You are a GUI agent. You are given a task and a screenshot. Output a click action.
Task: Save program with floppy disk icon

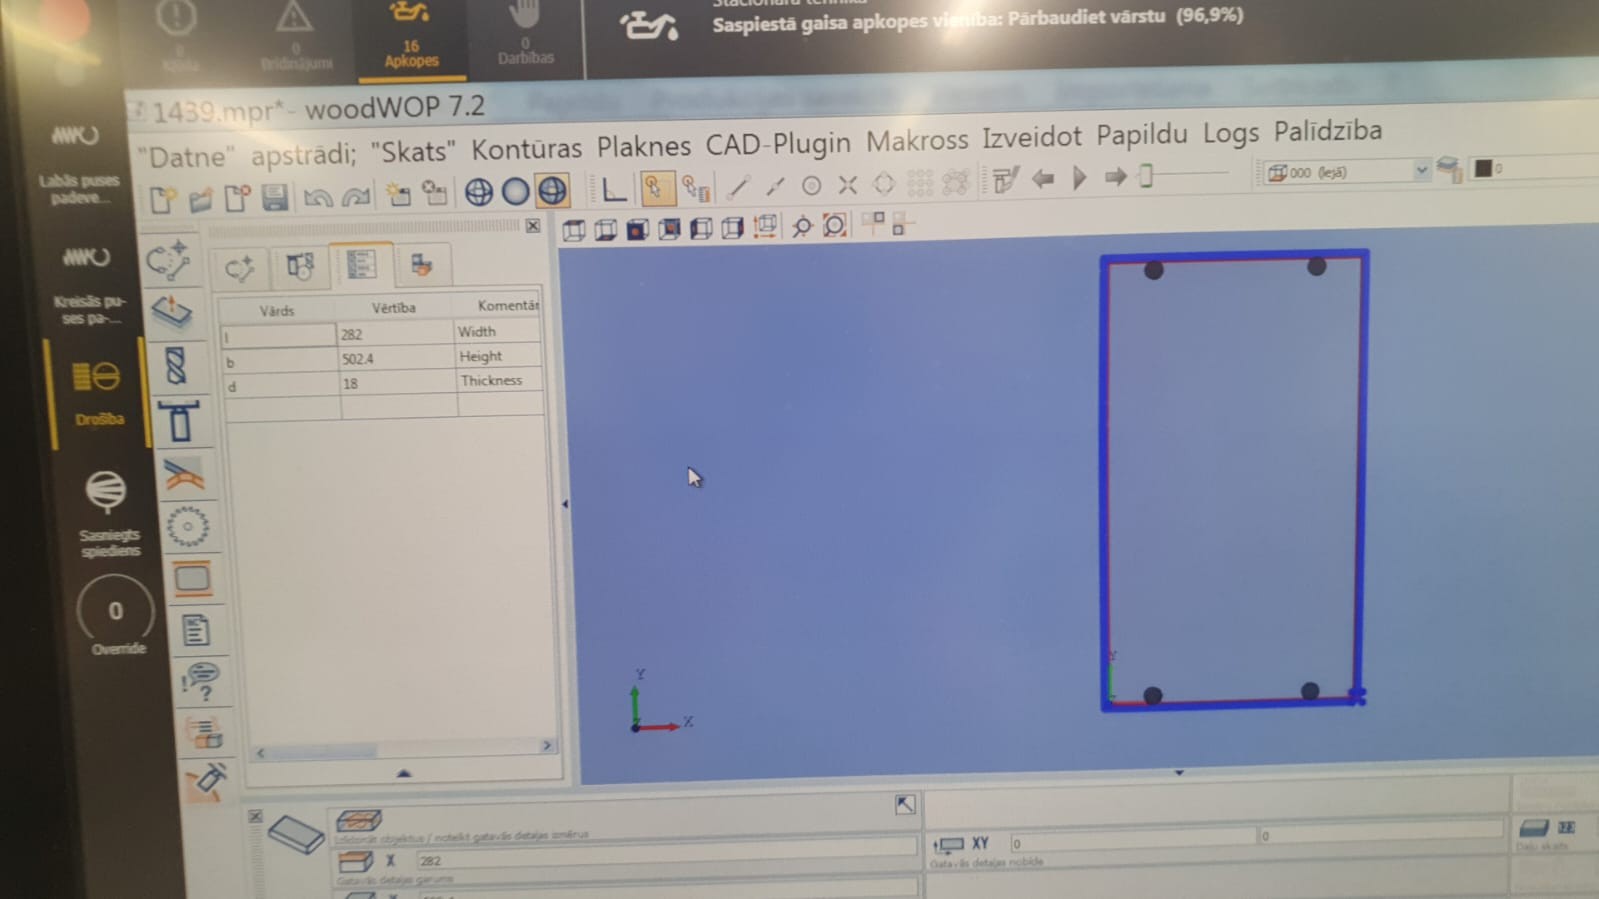tap(274, 196)
